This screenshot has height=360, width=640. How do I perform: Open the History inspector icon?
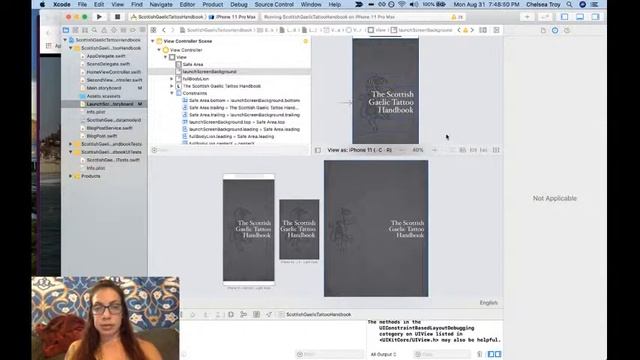coord(567,30)
